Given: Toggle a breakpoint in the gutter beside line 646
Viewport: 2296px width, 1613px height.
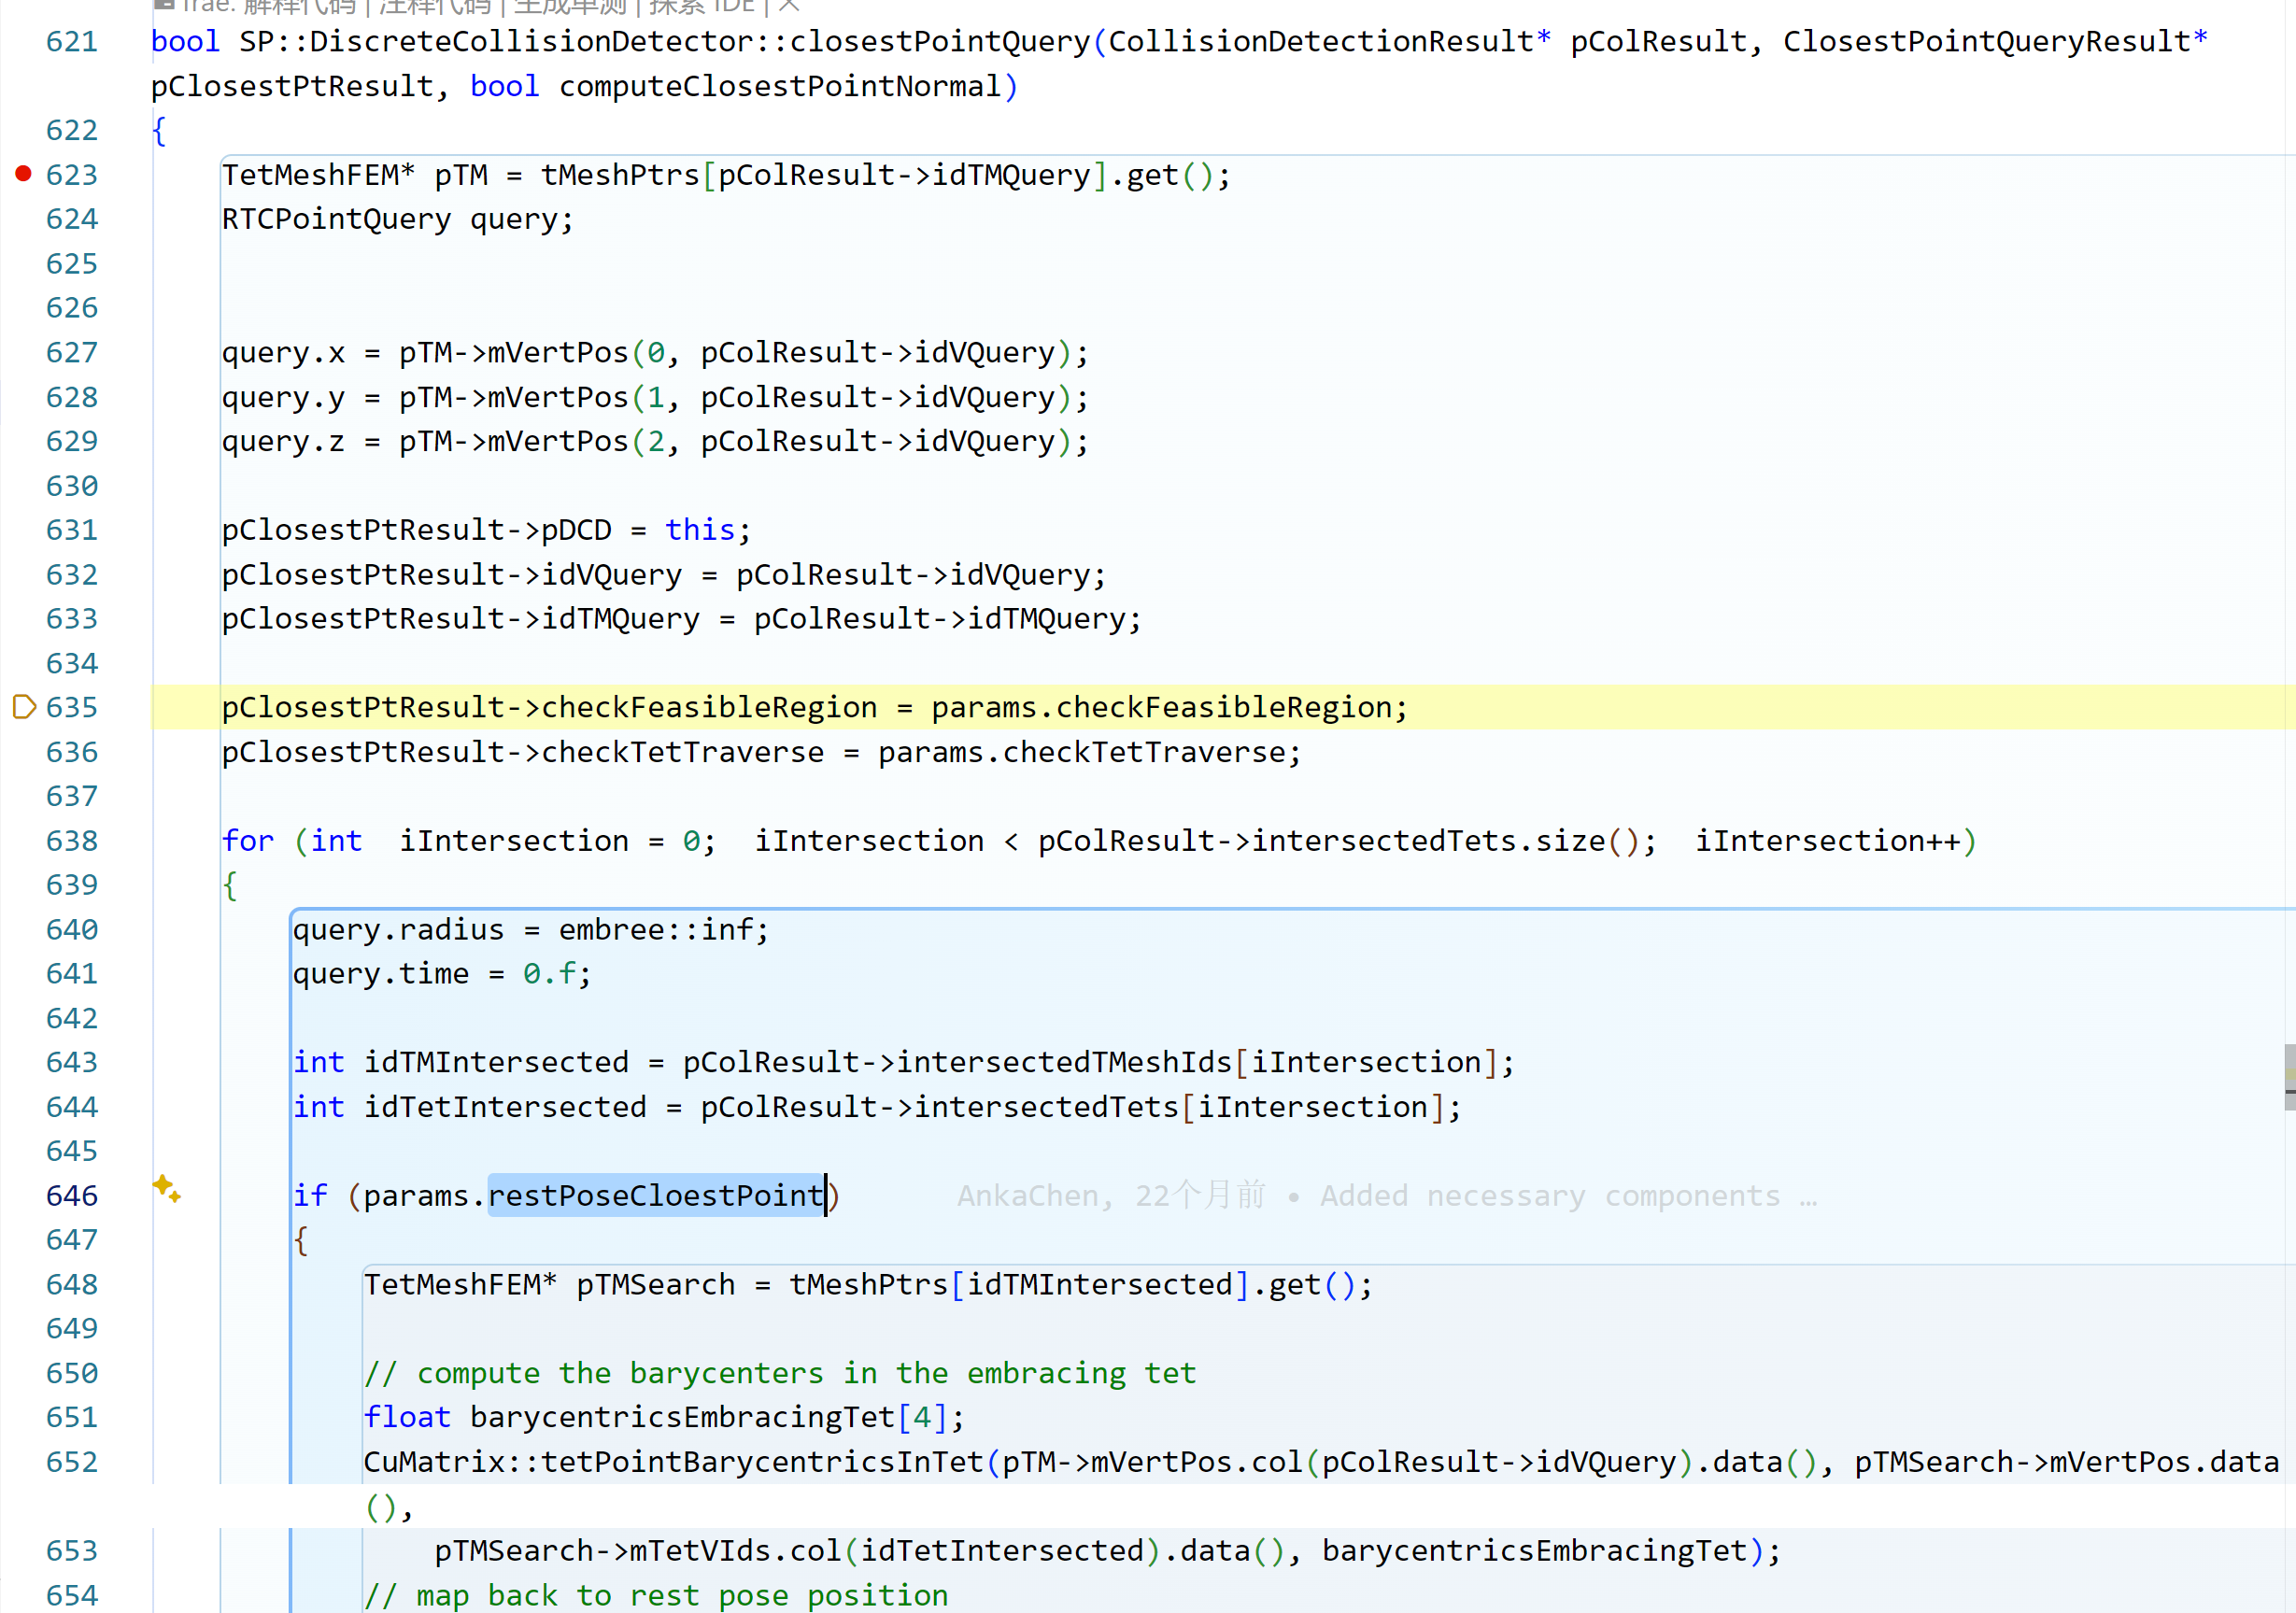Looking at the screenshot, I should [x=23, y=1196].
